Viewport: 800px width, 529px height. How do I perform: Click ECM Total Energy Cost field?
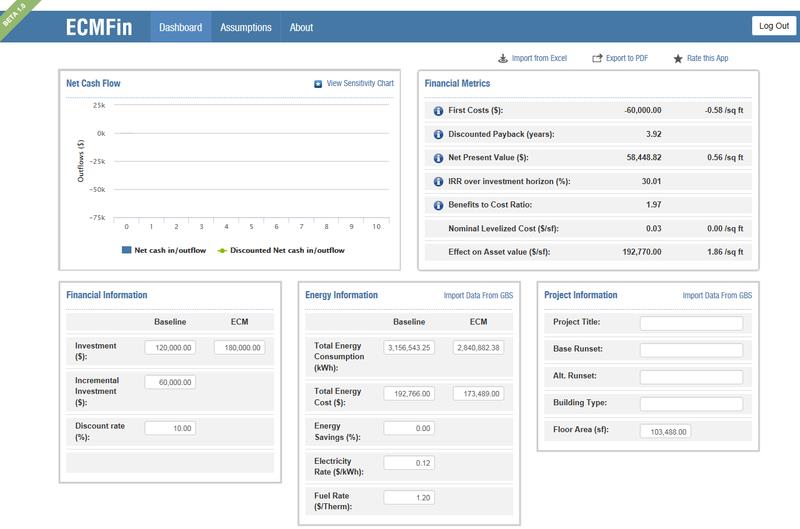[x=479, y=393]
